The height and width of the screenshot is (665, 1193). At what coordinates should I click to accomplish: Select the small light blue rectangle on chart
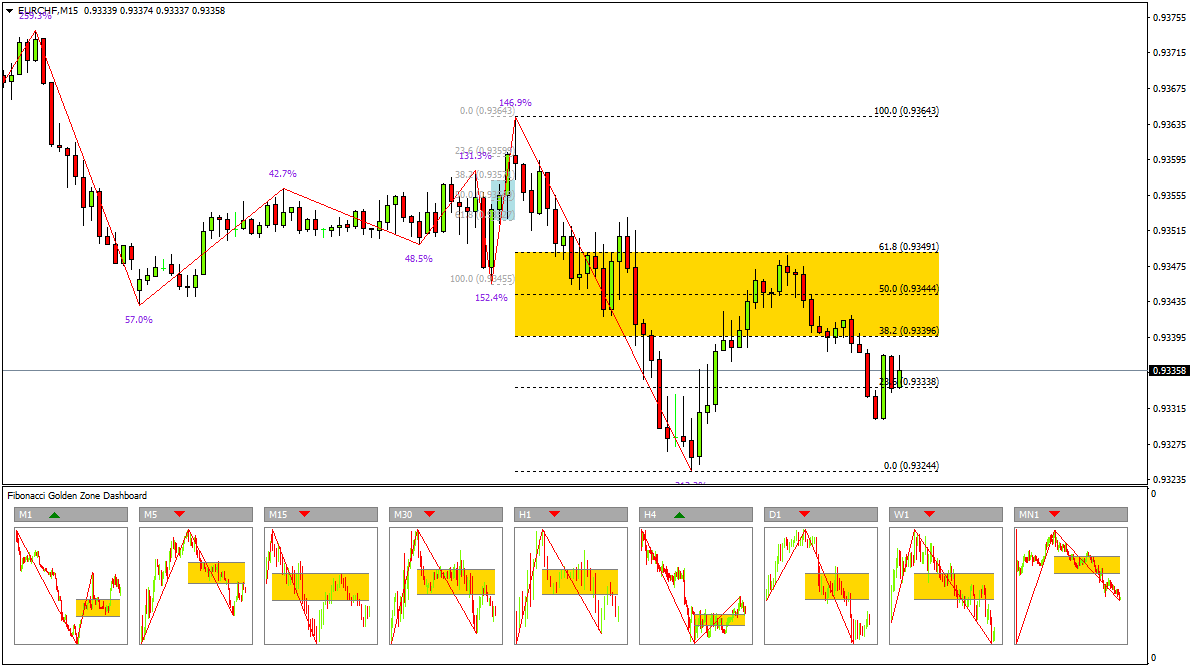coord(503,200)
